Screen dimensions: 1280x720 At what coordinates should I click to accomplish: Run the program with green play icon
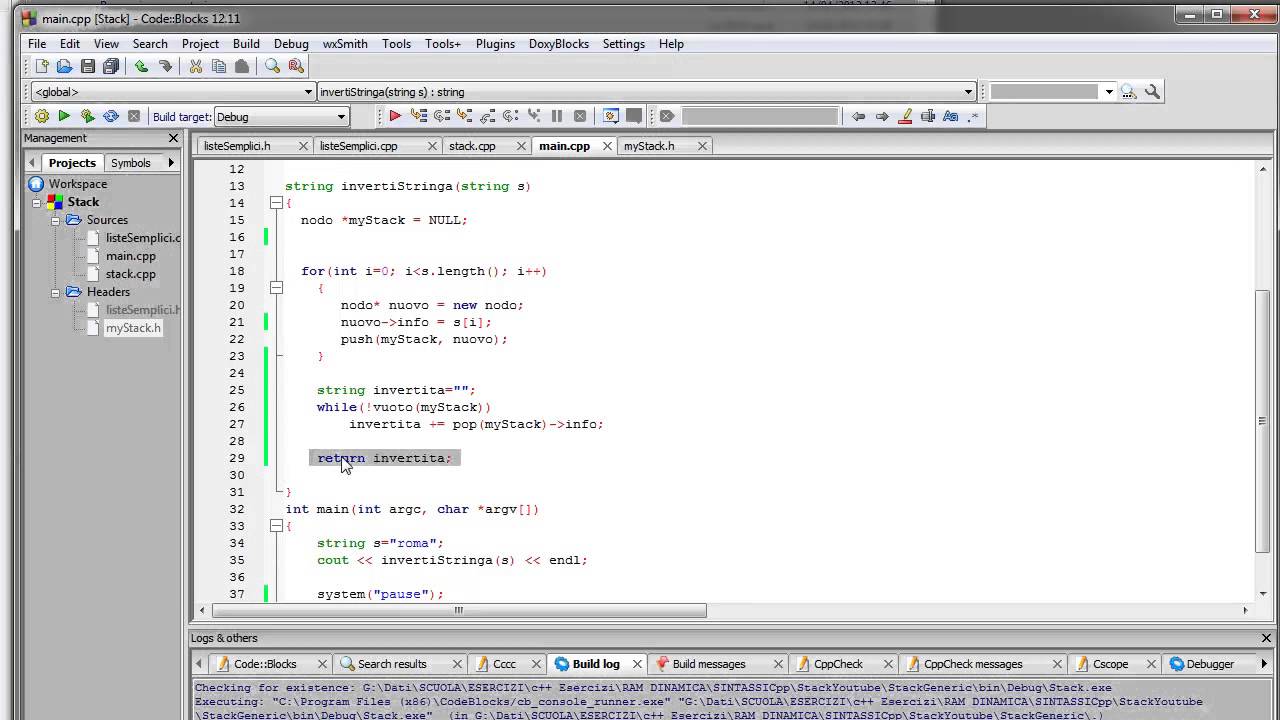pos(65,116)
